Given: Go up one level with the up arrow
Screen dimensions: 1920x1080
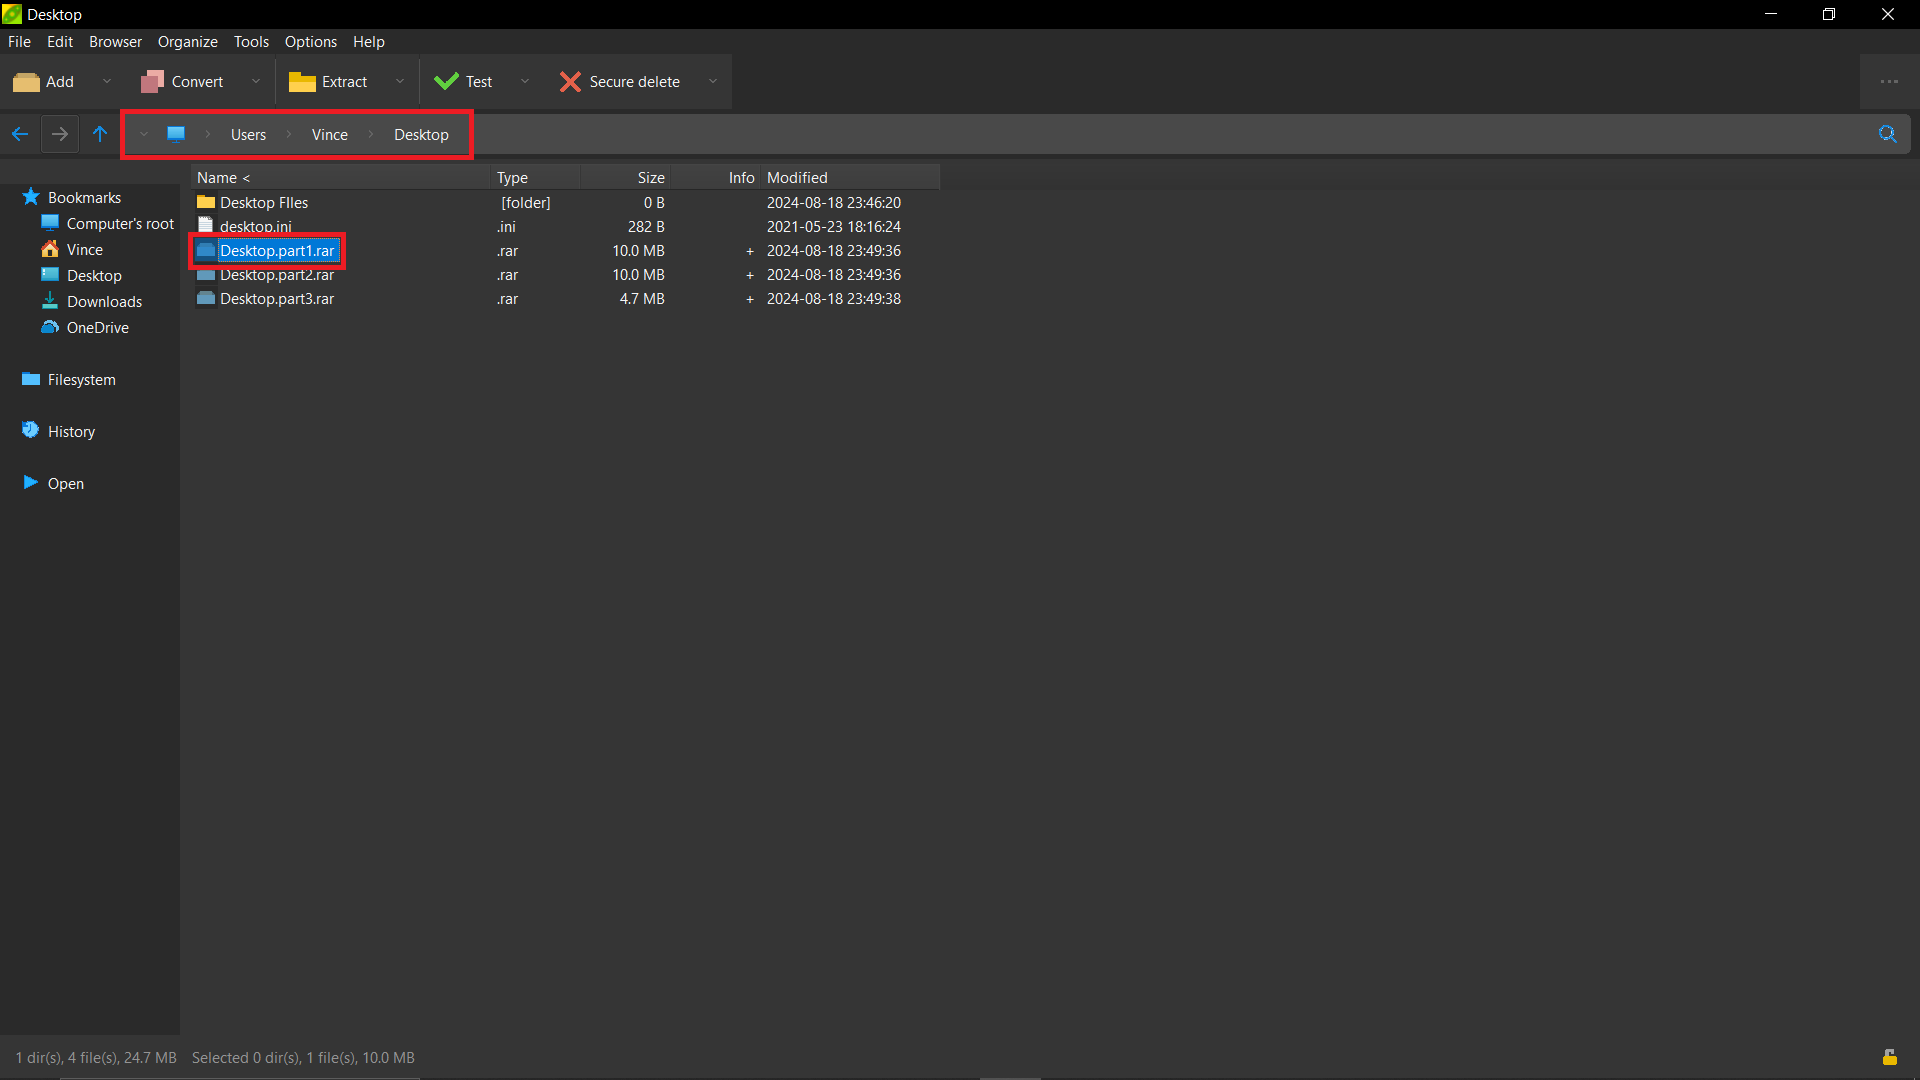Looking at the screenshot, I should [x=99, y=133].
